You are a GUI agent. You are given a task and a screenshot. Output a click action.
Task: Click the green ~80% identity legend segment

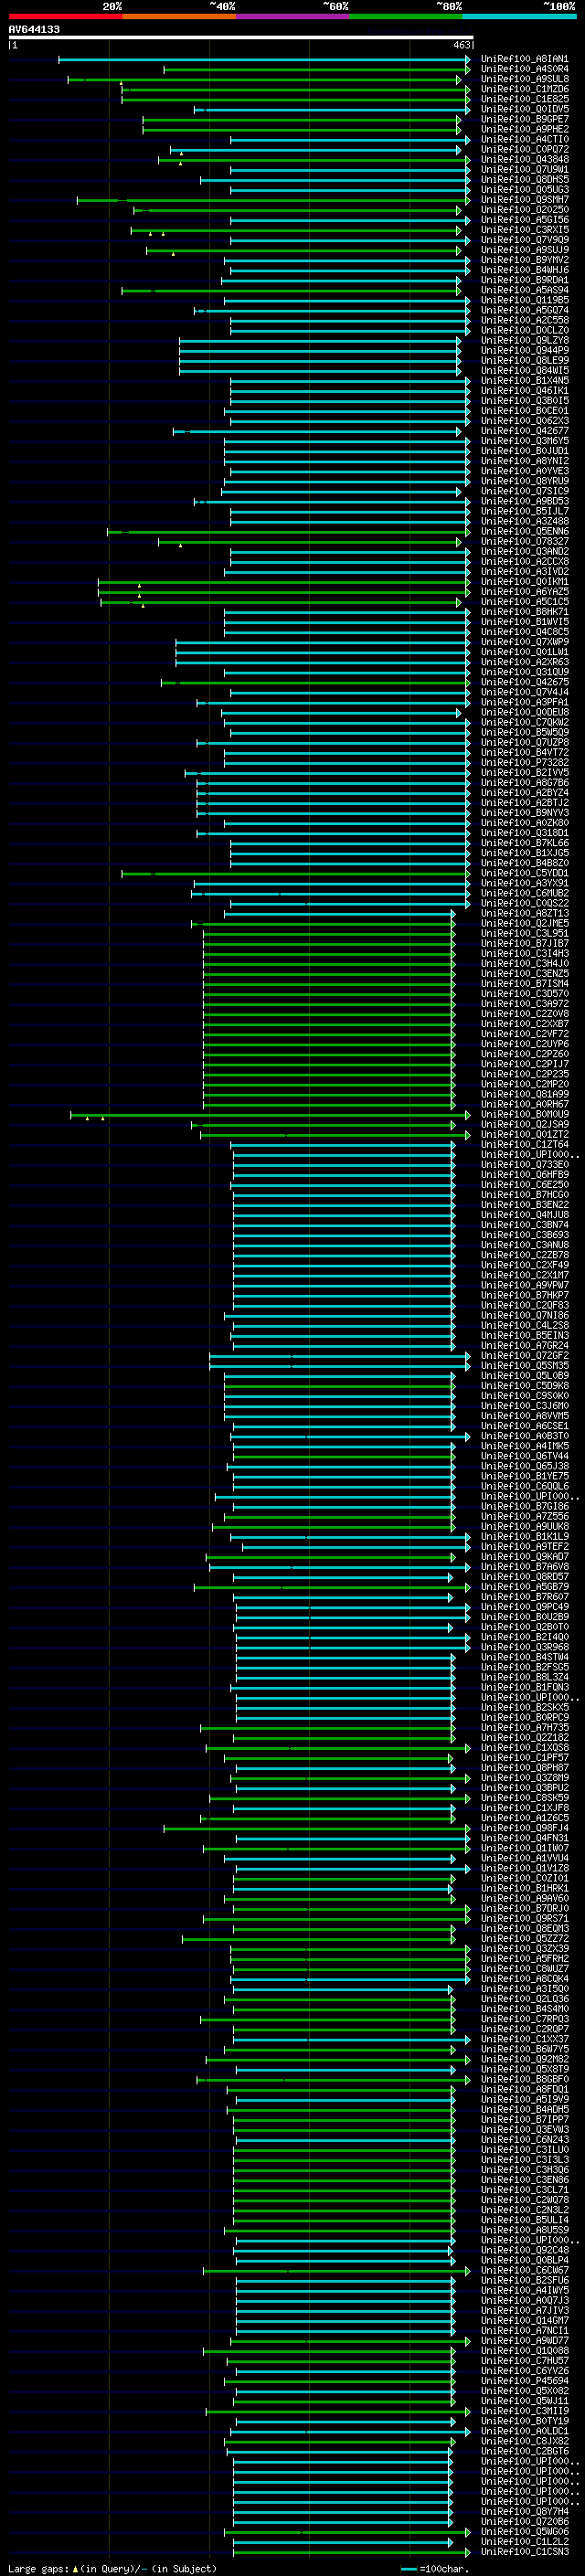tap(406, 16)
